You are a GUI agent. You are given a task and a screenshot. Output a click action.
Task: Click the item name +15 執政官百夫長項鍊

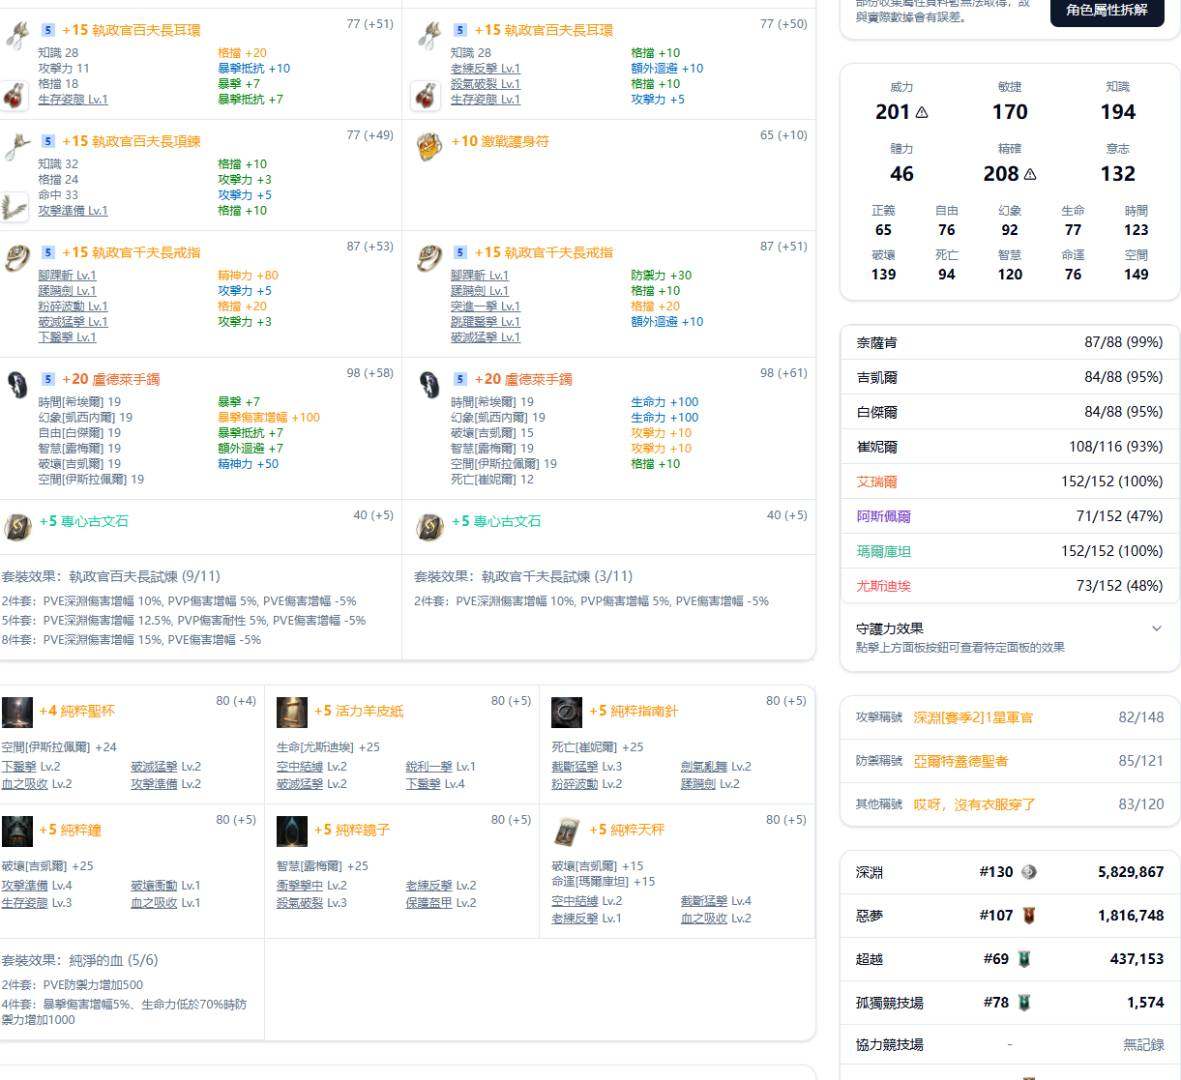pos(131,142)
